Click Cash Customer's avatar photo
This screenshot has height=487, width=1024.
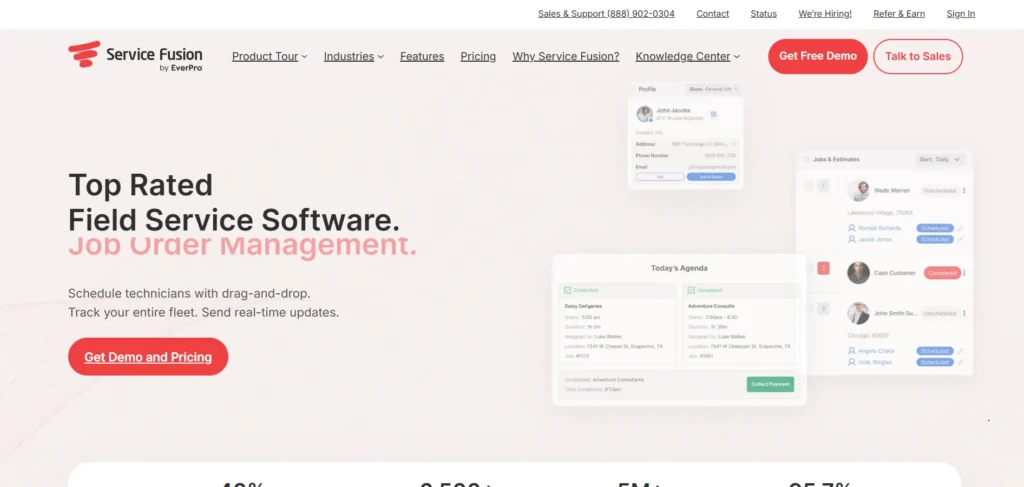point(859,273)
